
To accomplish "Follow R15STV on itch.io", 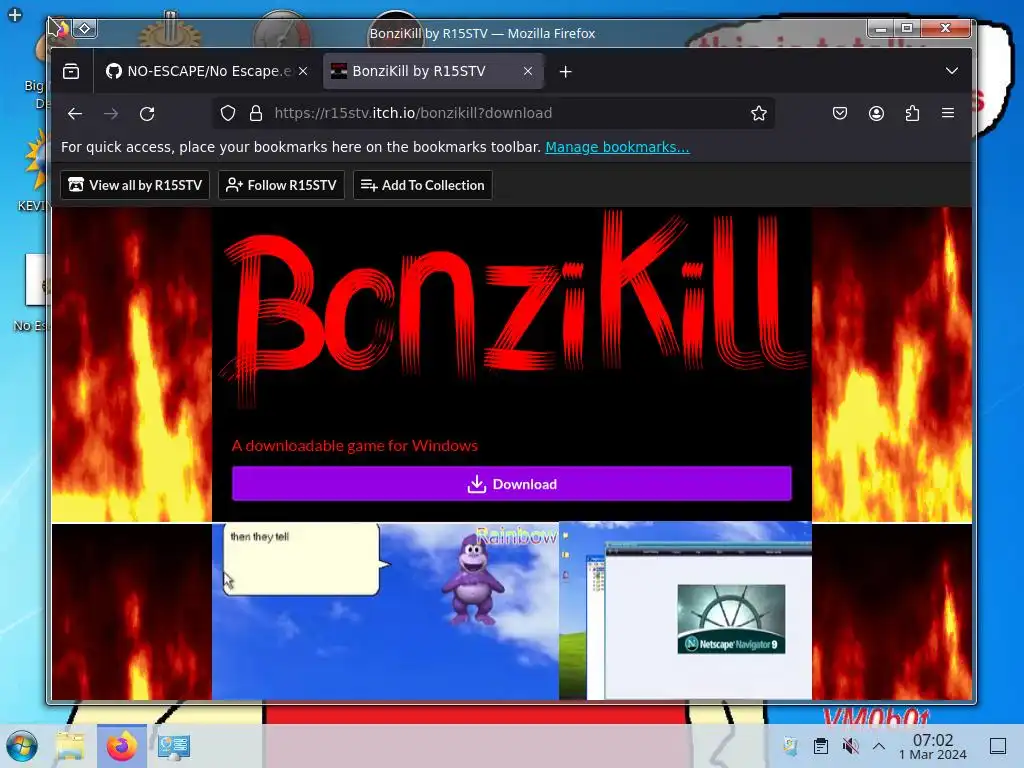I will coord(281,185).
